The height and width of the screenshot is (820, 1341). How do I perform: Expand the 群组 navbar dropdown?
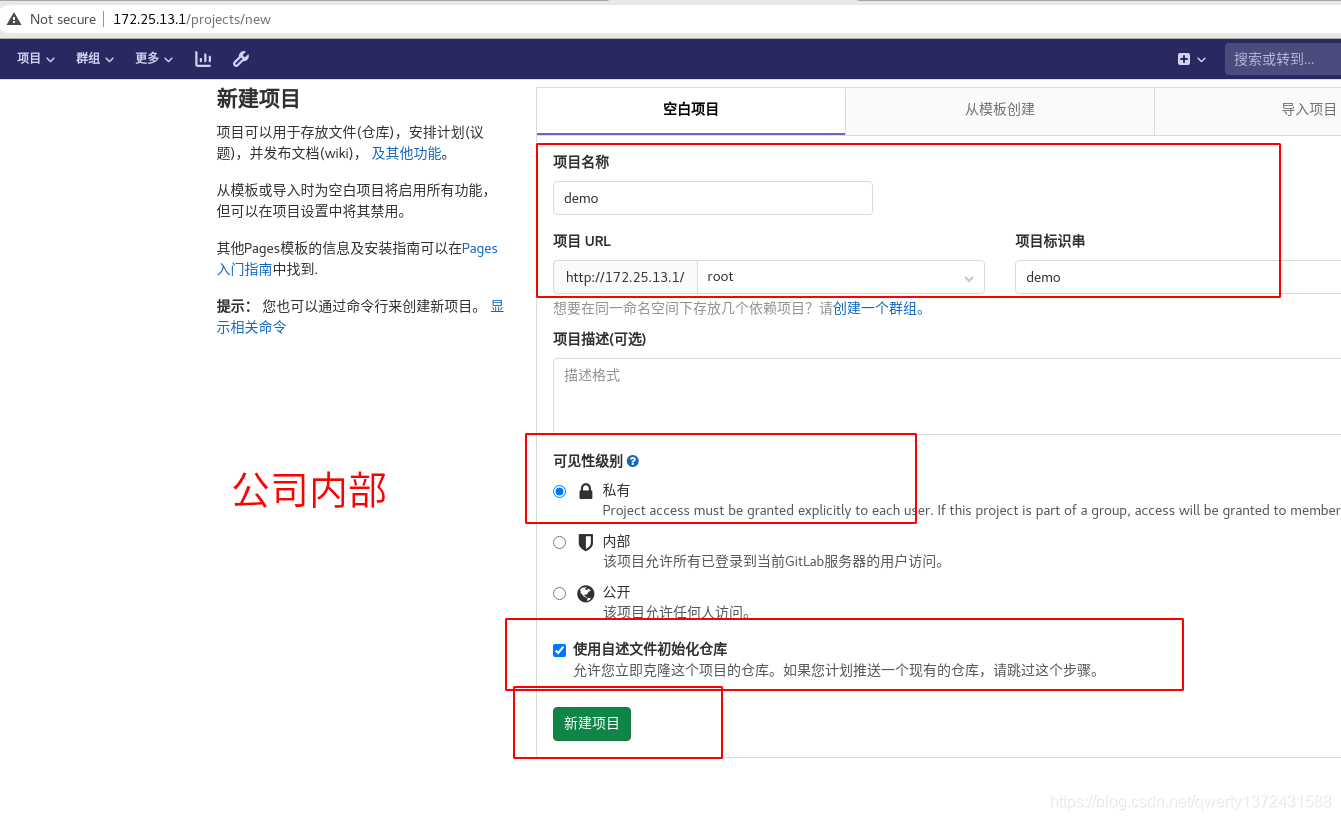click(x=95, y=59)
